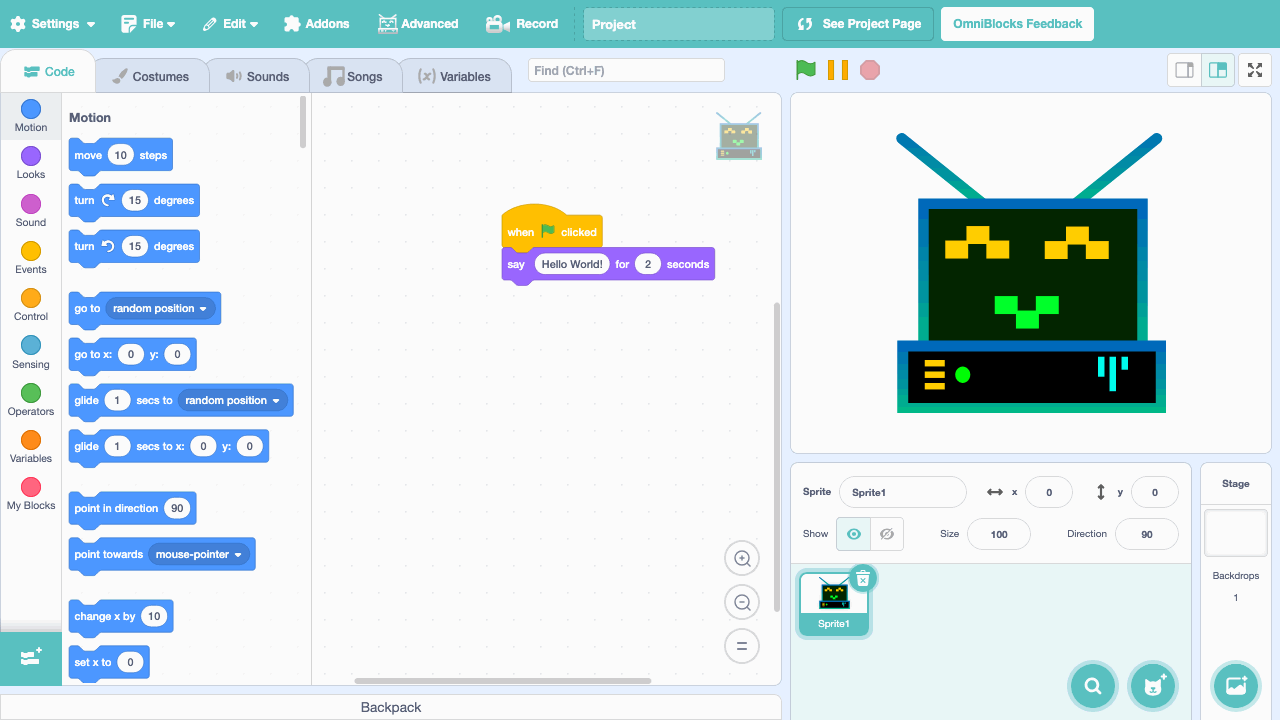Image resolution: width=1280 pixels, height=720 pixels.
Task: Show the sprite with eye icon
Action: [853, 534]
